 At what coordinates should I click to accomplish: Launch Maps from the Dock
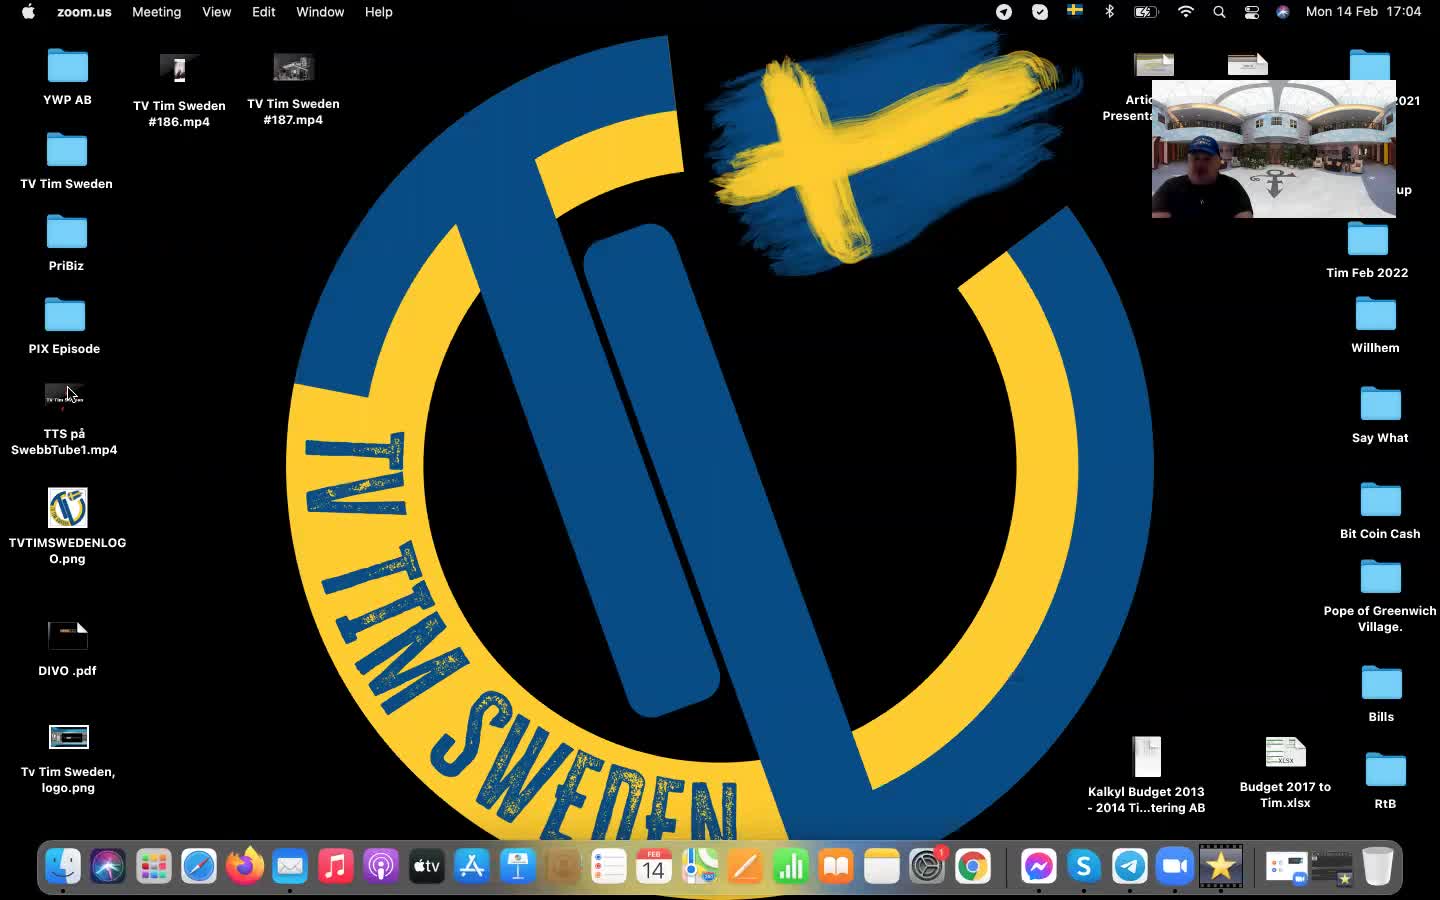700,866
